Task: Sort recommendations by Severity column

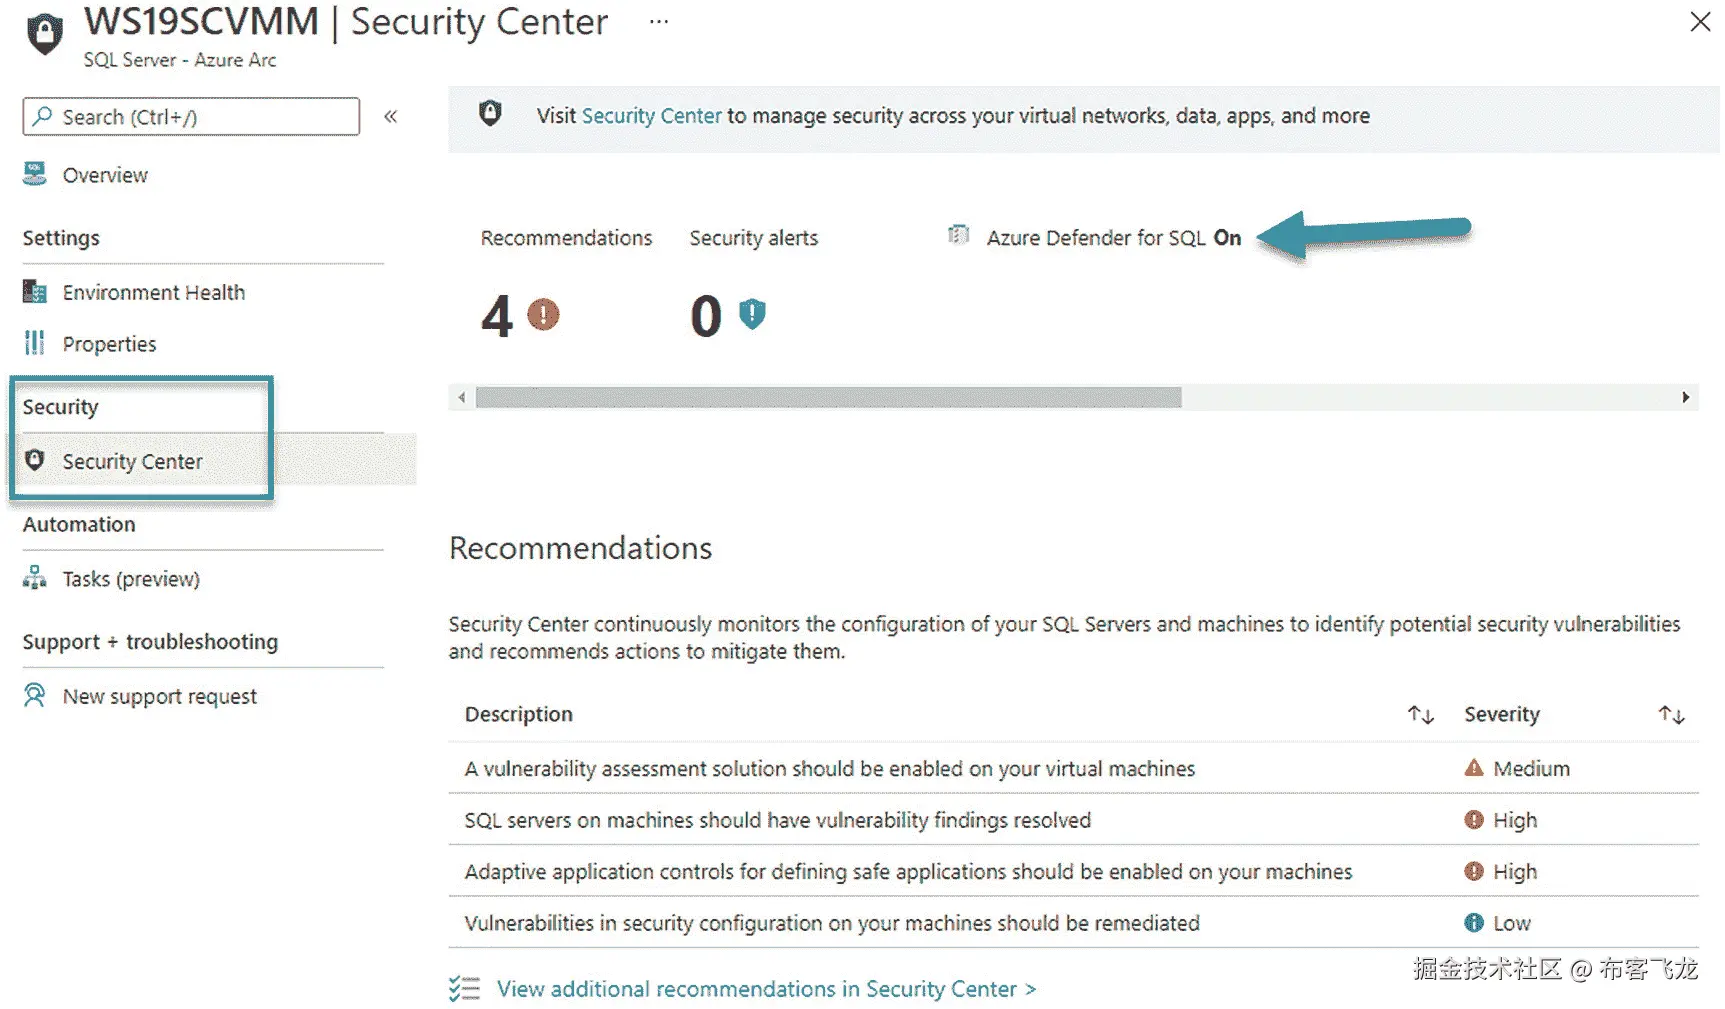Action: [x=1671, y=714]
